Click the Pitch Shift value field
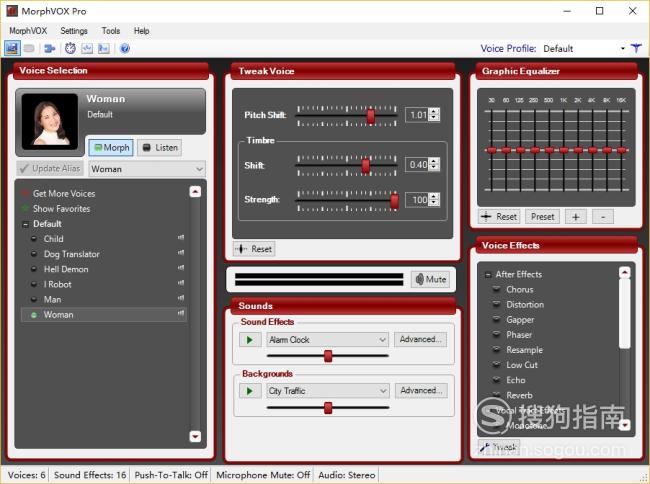The height and width of the screenshot is (484, 650). click(x=418, y=115)
